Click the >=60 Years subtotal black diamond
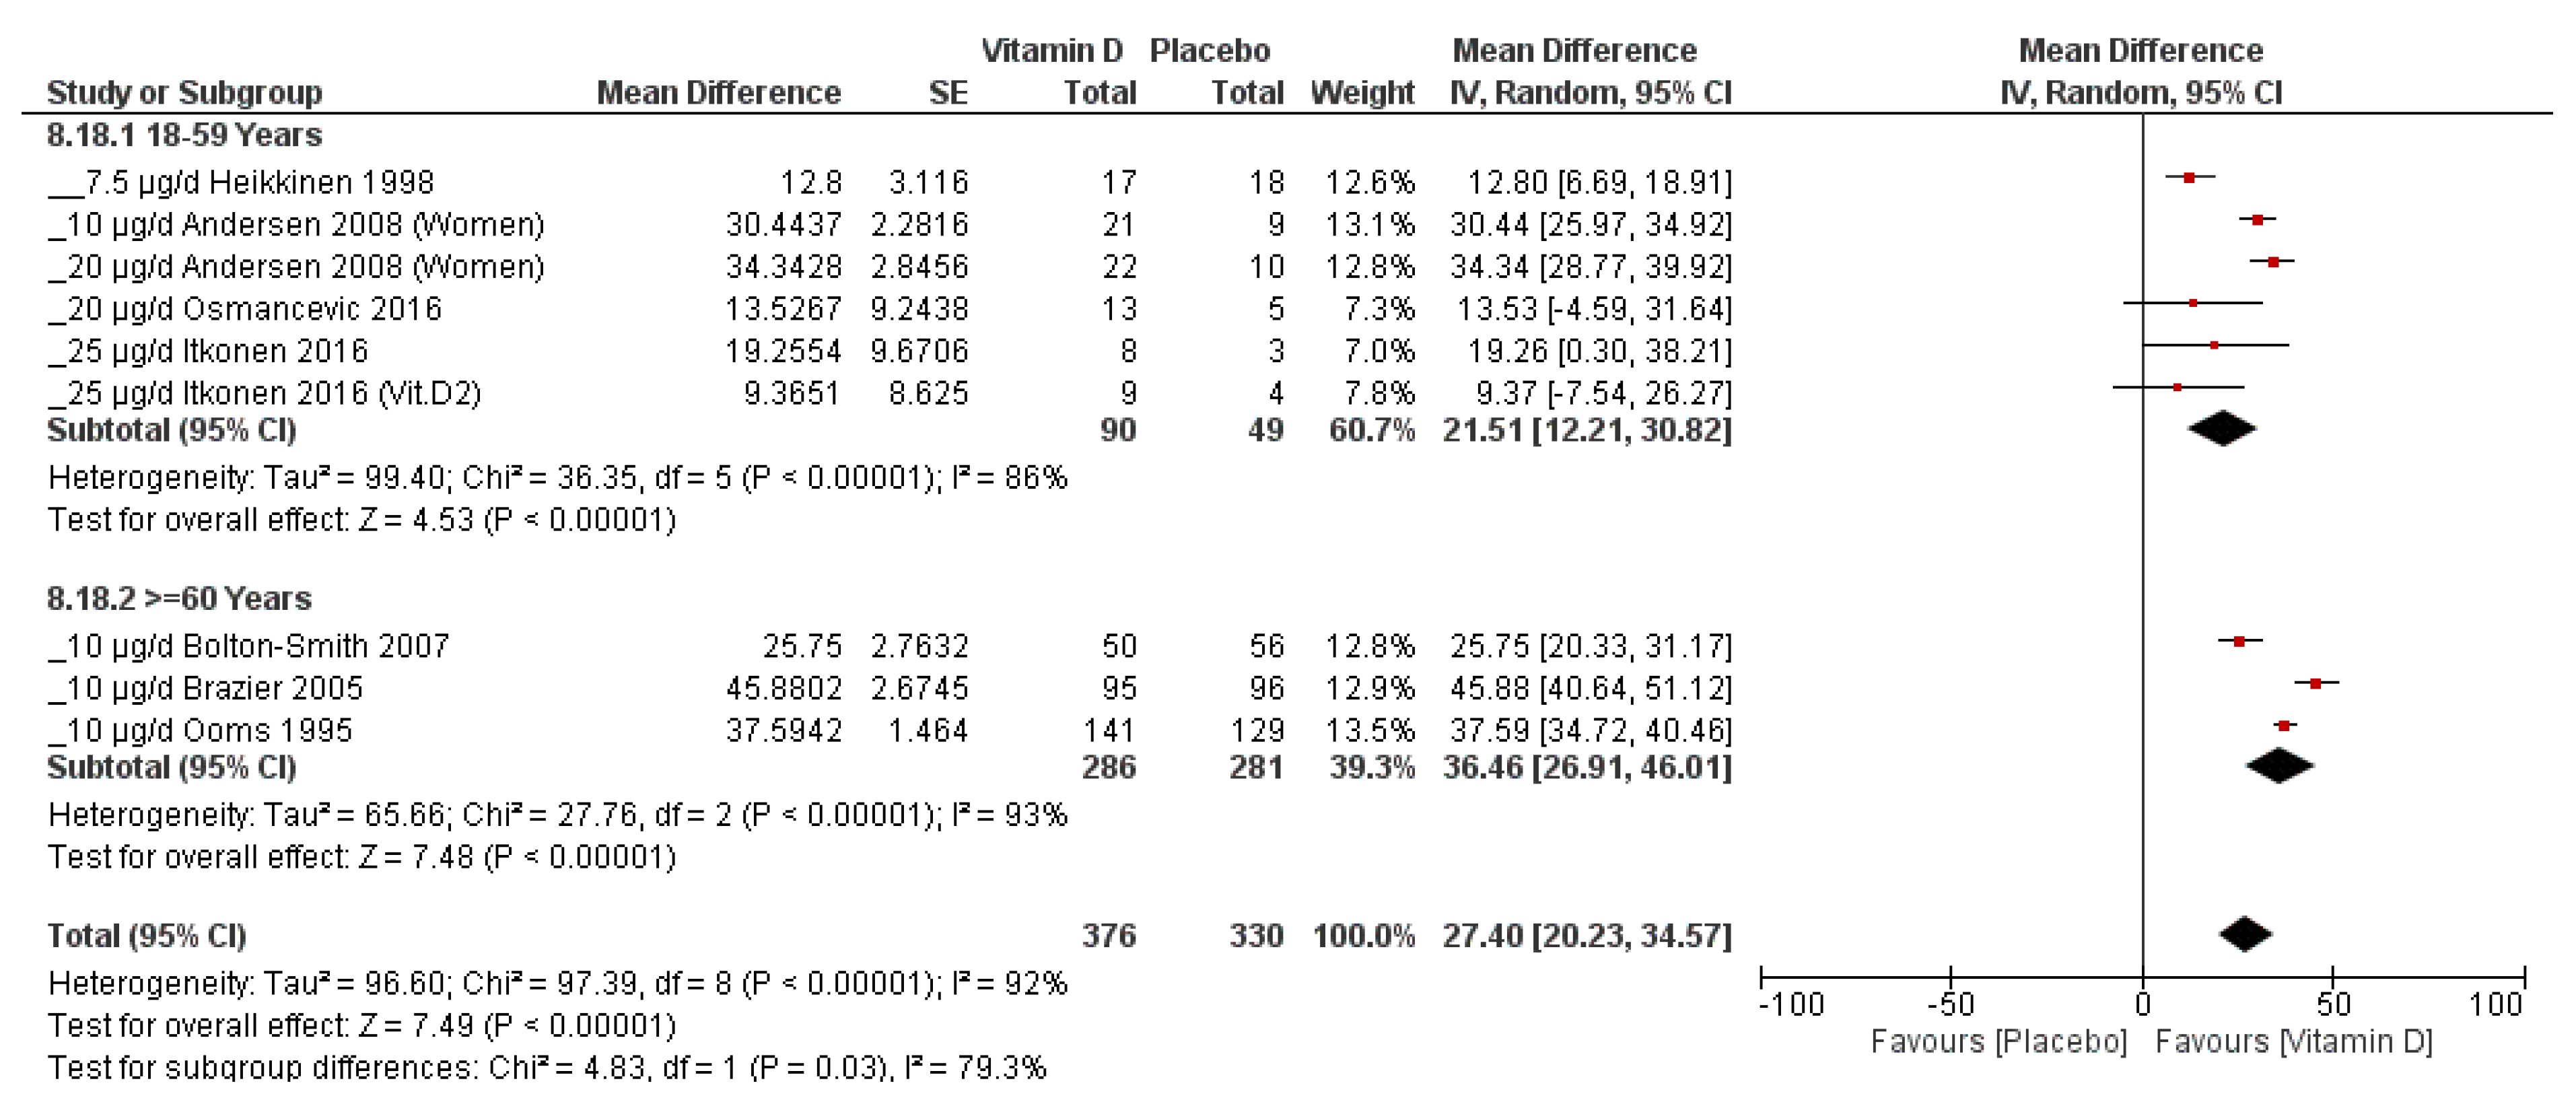2576x1102 pixels. click(x=2280, y=767)
